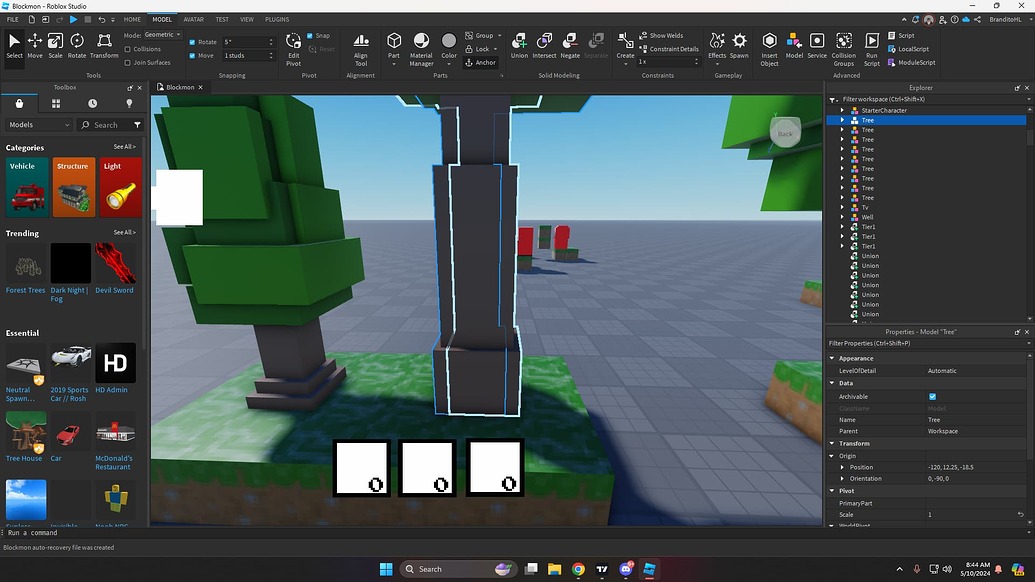Viewport: 1035px width, 582px height.
Task: Click the Create constraint tool
Action: coord(625,49)
